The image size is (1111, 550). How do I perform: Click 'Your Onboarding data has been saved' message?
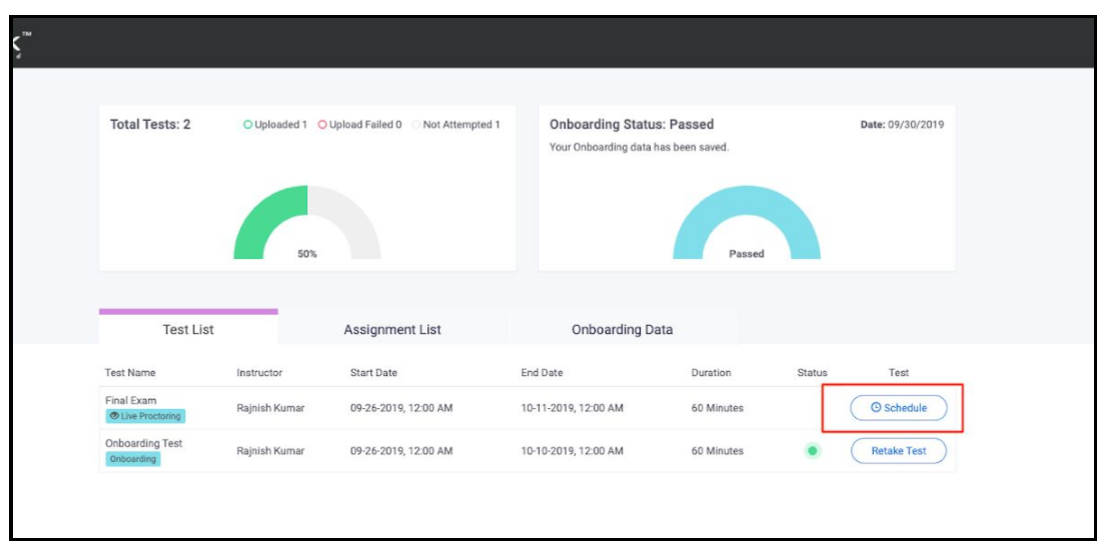(639, 147)
